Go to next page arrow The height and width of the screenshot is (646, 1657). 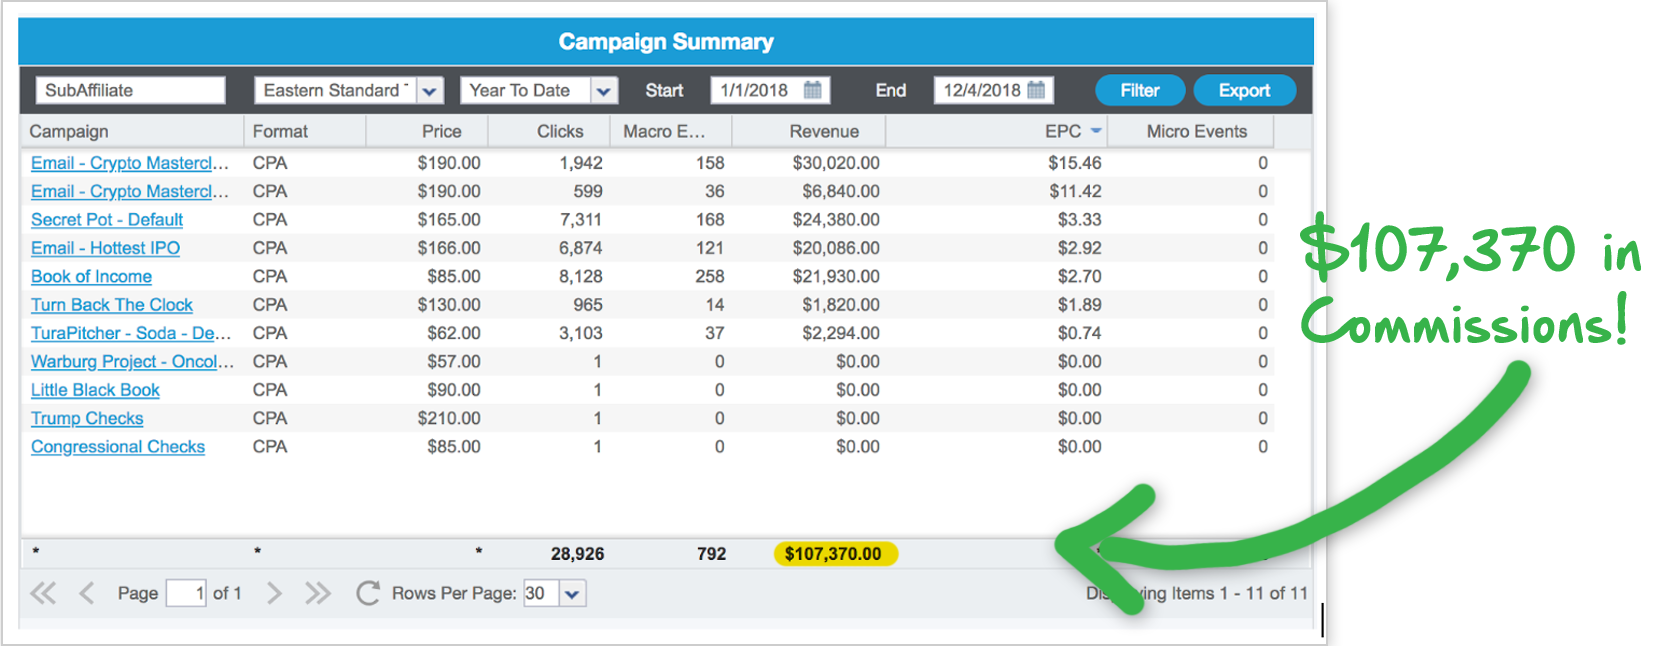(274, 593)
